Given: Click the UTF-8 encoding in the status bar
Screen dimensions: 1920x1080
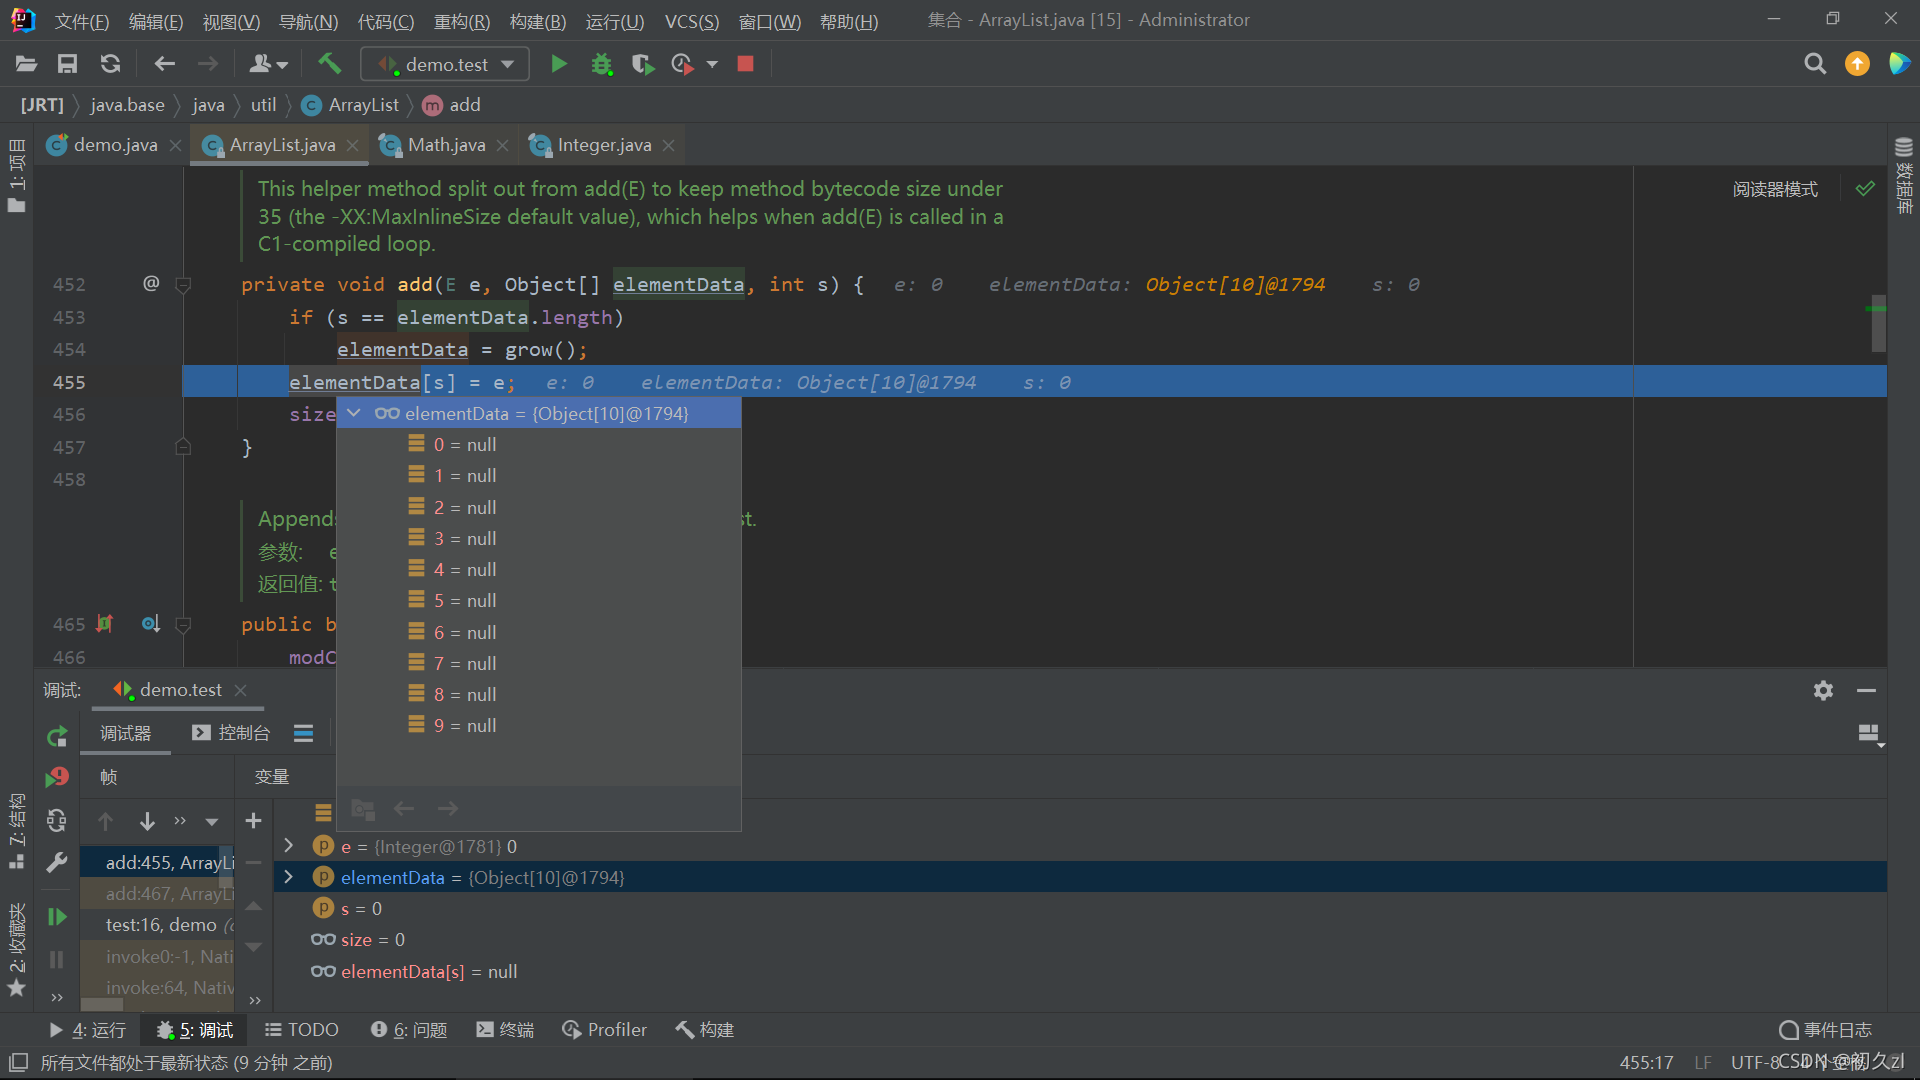Looking at the screenshot, I should point(1756,1062).
